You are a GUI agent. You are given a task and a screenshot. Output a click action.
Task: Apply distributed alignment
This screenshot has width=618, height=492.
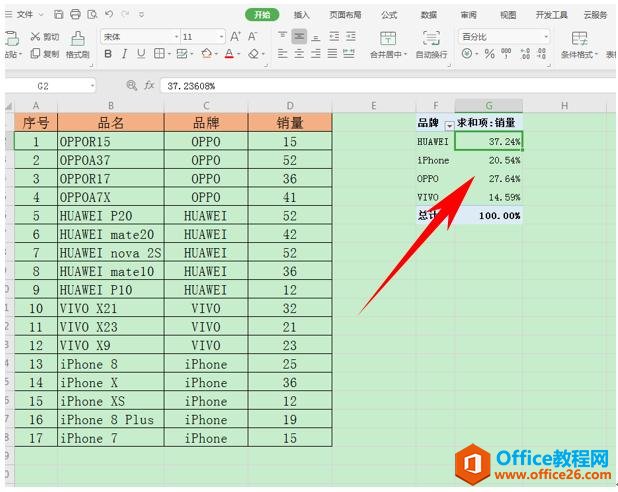(349, 54)
